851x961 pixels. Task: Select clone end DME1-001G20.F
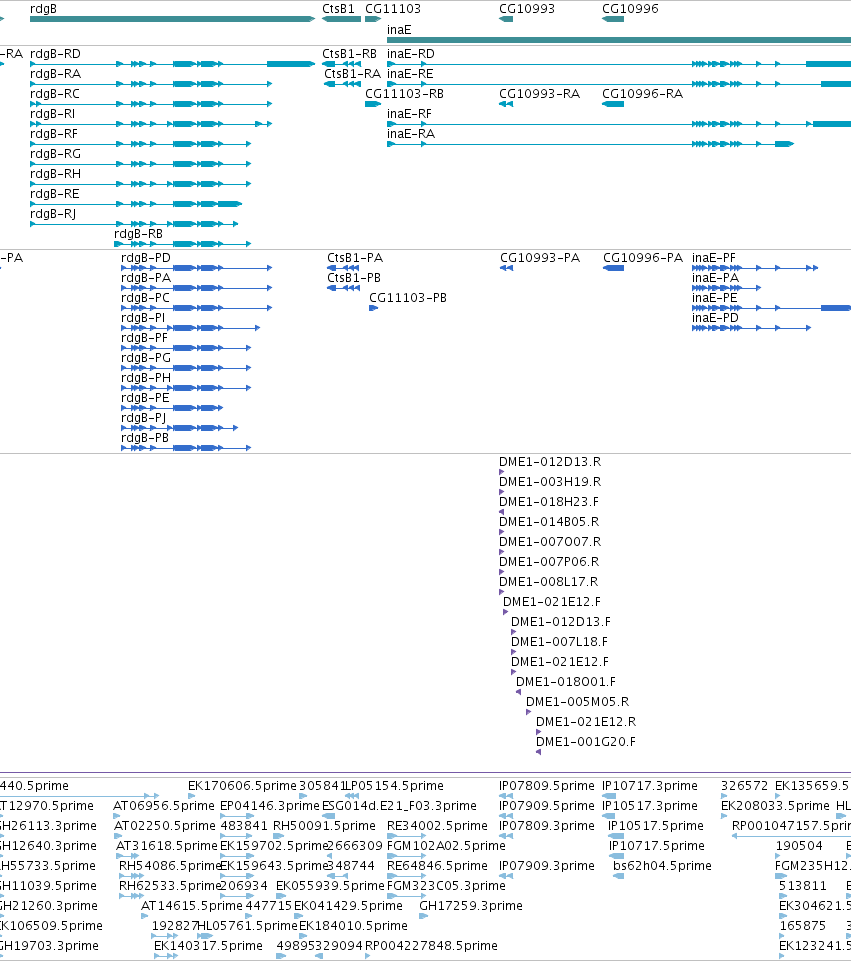pyautogui.click(x=586, y=742)
